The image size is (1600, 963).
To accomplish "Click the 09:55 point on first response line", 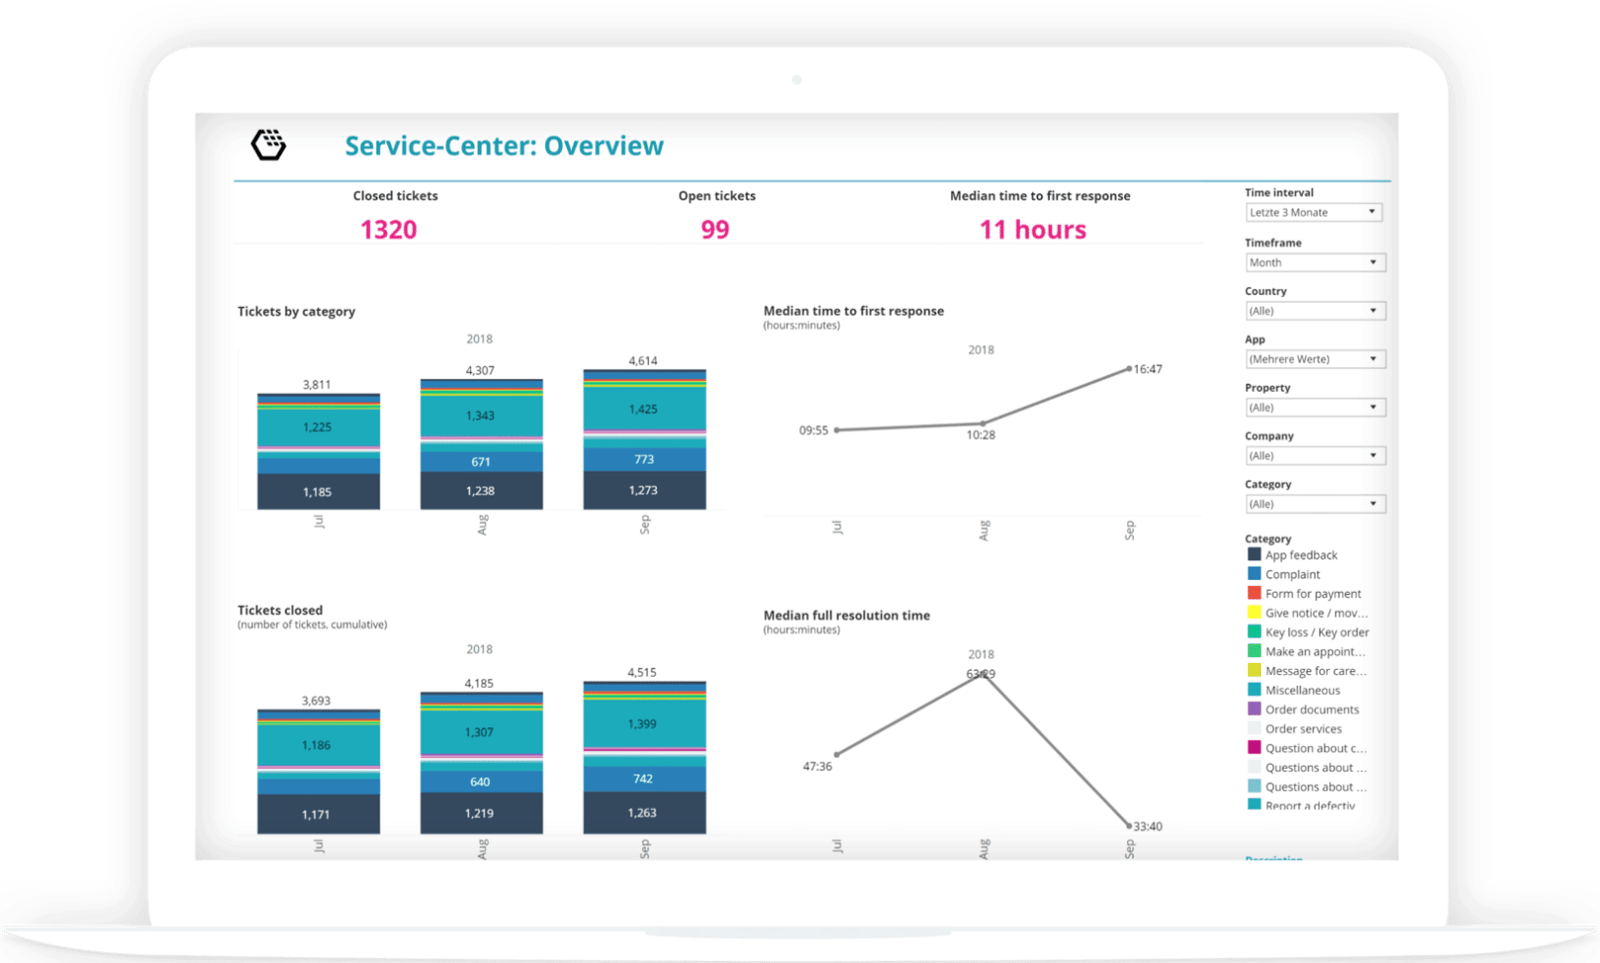I will (x=837, y=430).
